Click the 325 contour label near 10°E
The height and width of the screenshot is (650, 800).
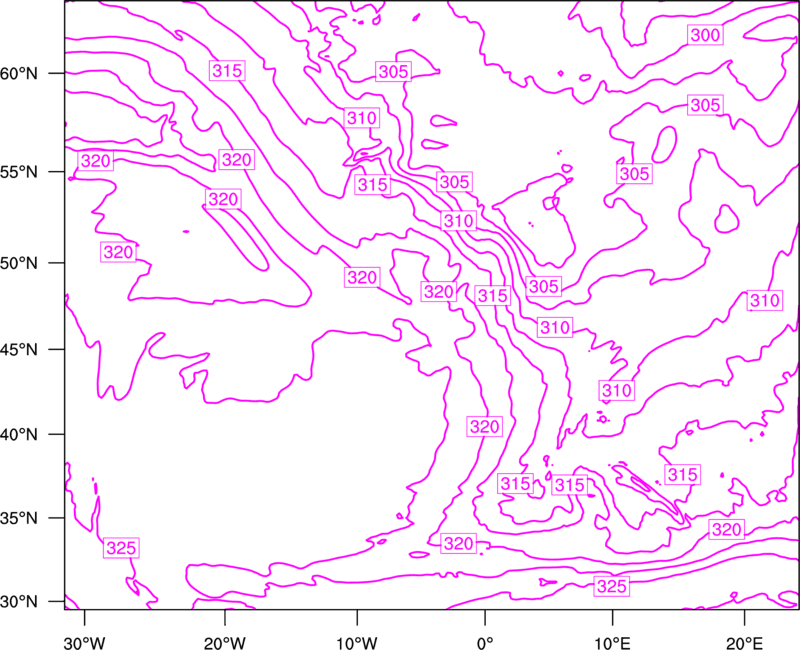point(611,586)
